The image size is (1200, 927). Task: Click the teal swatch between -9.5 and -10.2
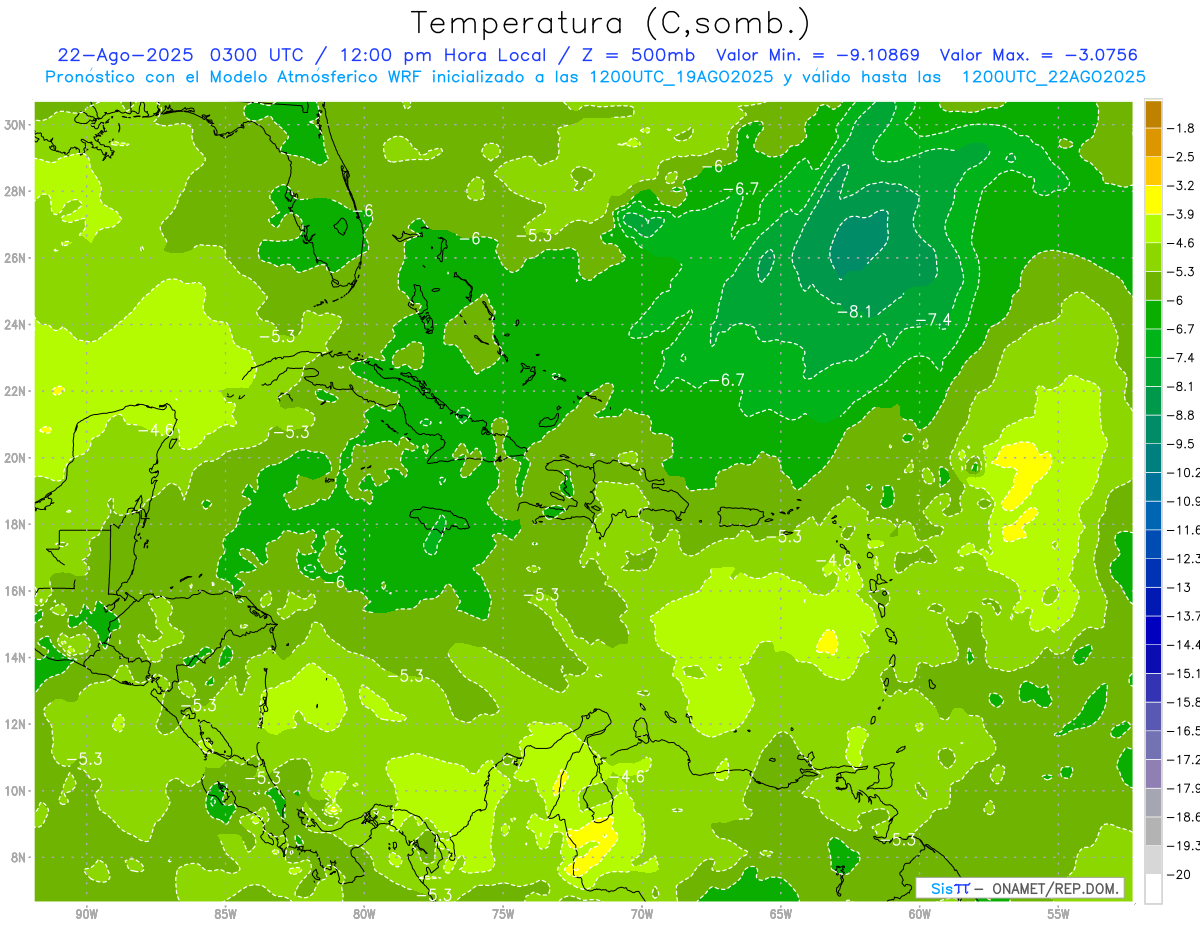coord(1153,457)
